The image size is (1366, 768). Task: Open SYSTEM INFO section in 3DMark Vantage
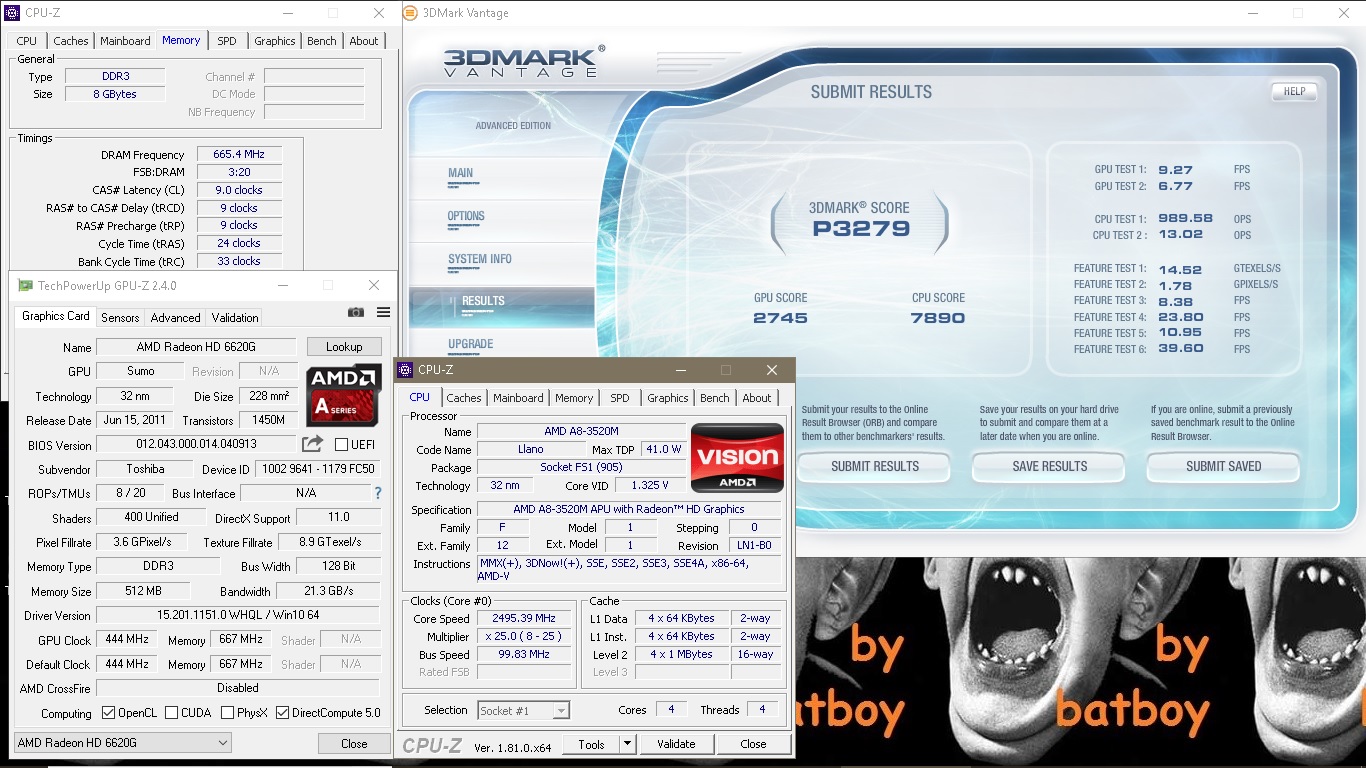pos(480,259)
